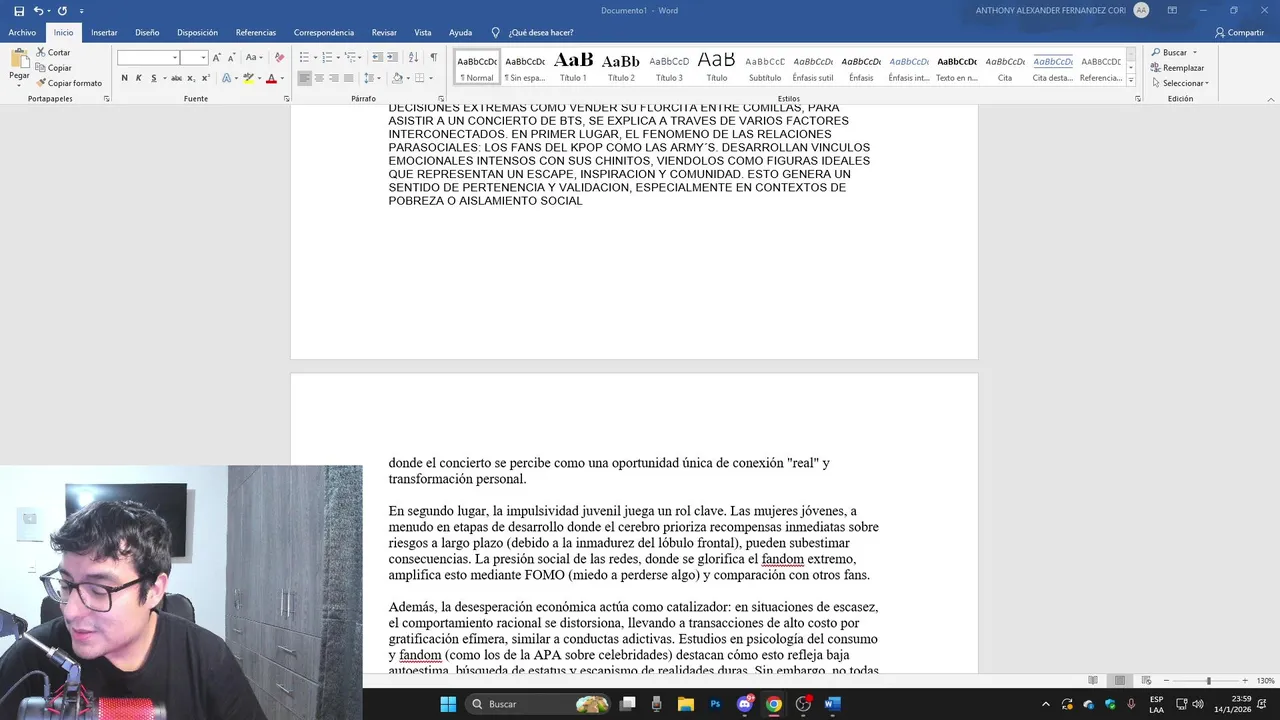1280x720 pixels.
Task: Activate Copiar formato paintbrush
Action: point(69,83)
